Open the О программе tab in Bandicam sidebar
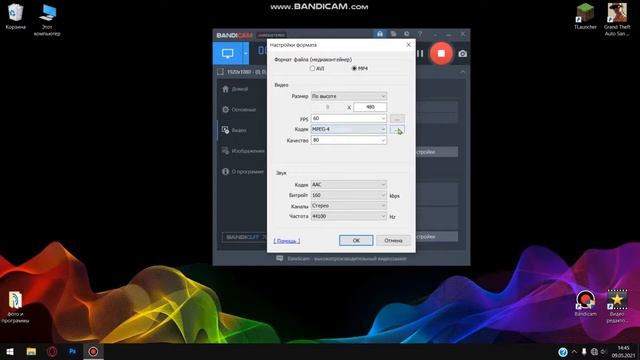Viewport: 640px width, 360px height. point(242,172)
